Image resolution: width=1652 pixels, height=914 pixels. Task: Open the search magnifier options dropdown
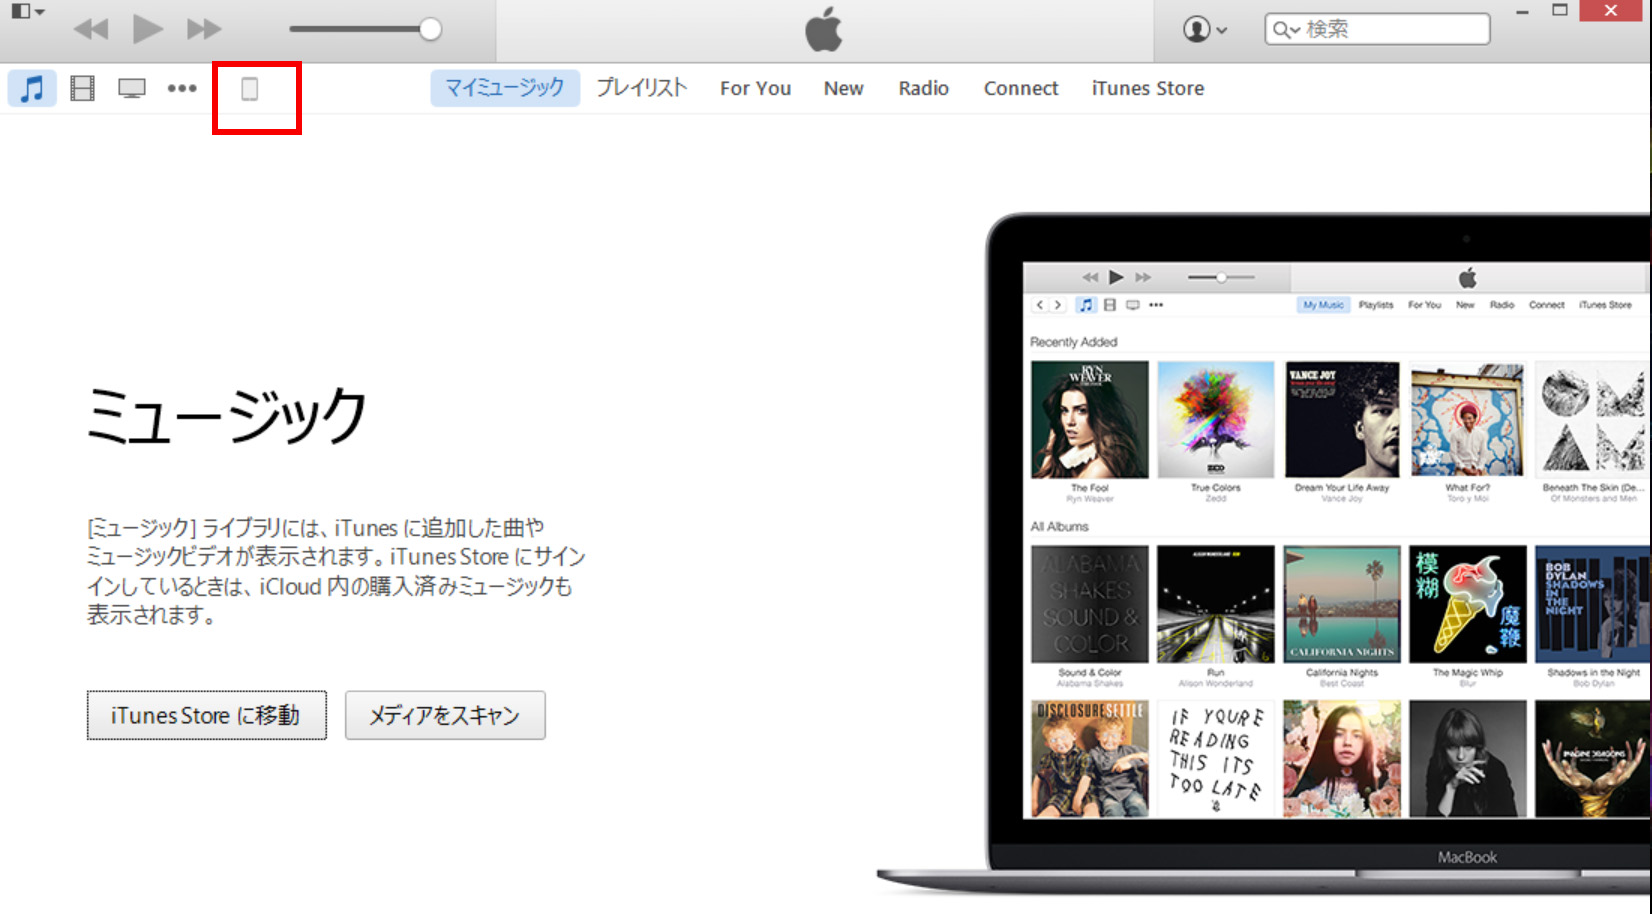pyautogui.click(x=1285, y=30)
